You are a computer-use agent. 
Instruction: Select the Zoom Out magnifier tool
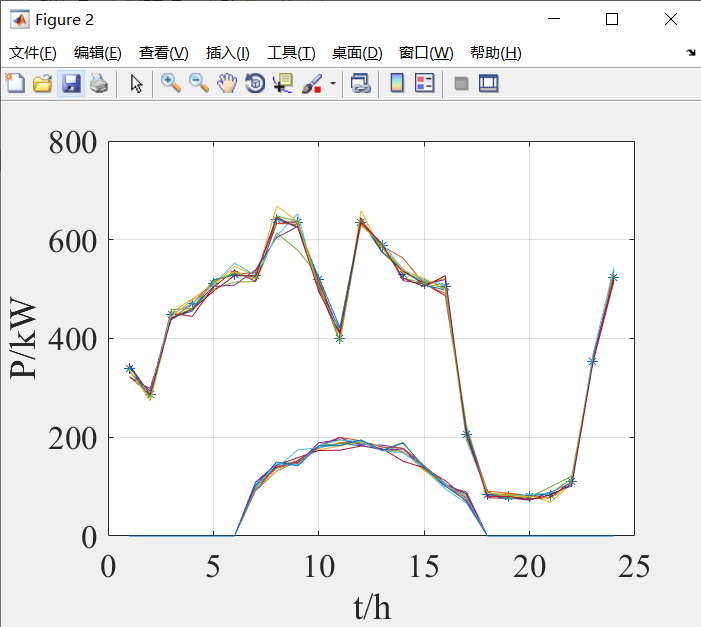coord(199,84)
